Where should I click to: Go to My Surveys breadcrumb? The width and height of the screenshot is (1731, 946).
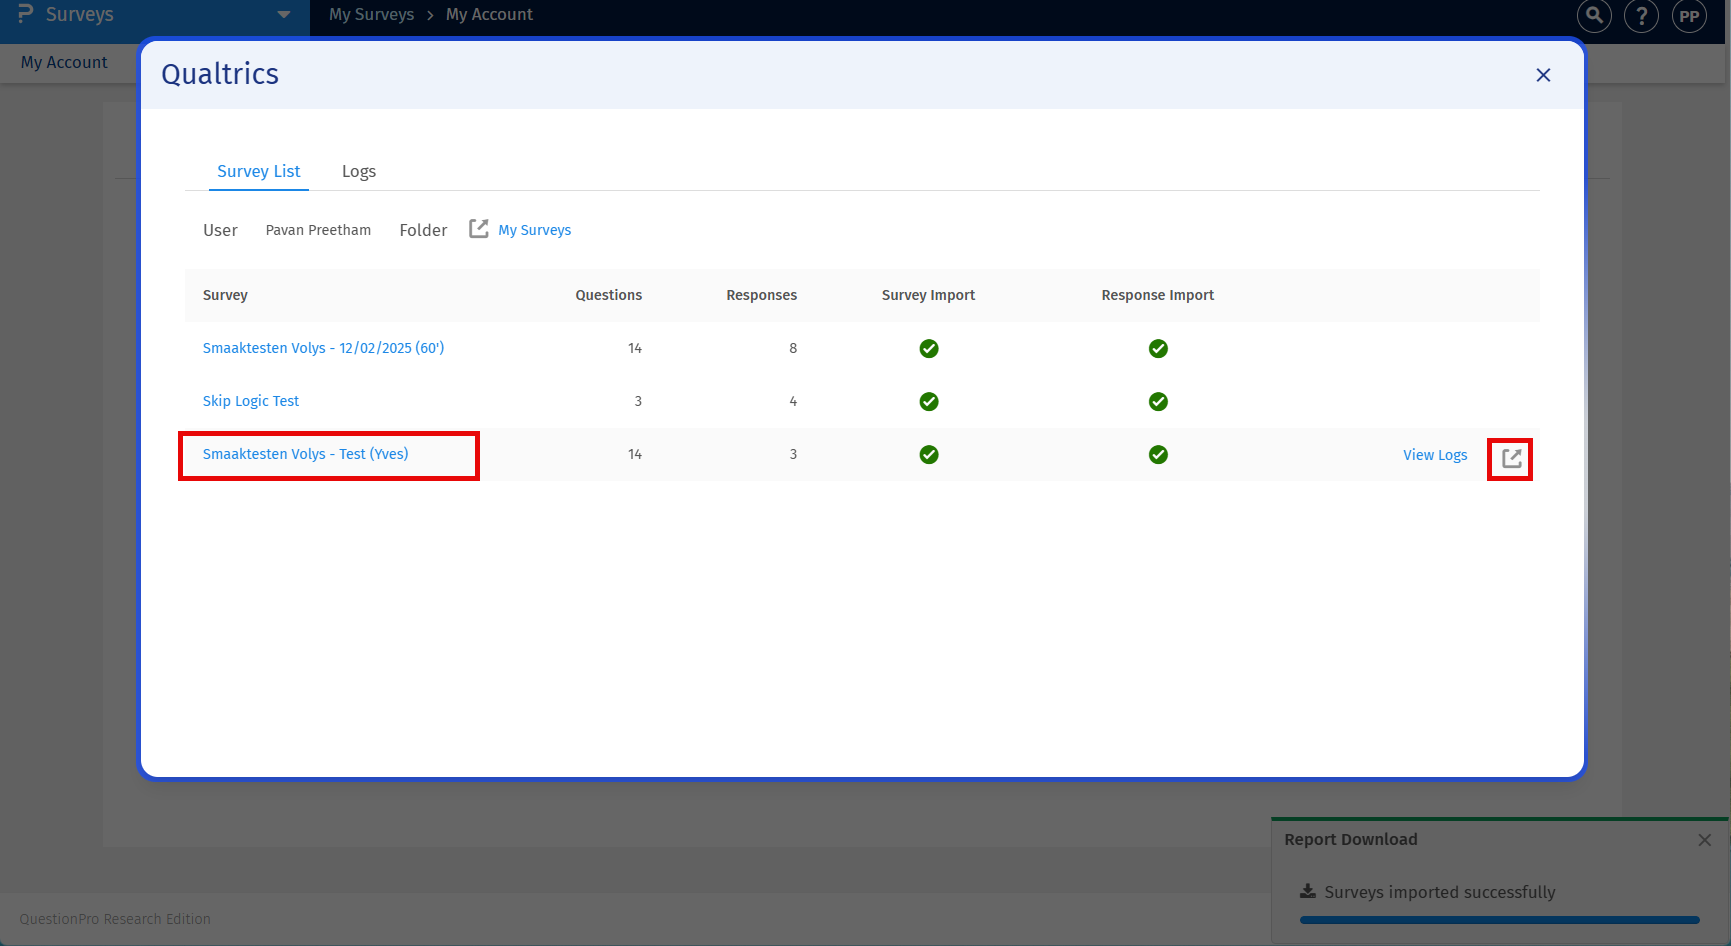pos(371,14)
